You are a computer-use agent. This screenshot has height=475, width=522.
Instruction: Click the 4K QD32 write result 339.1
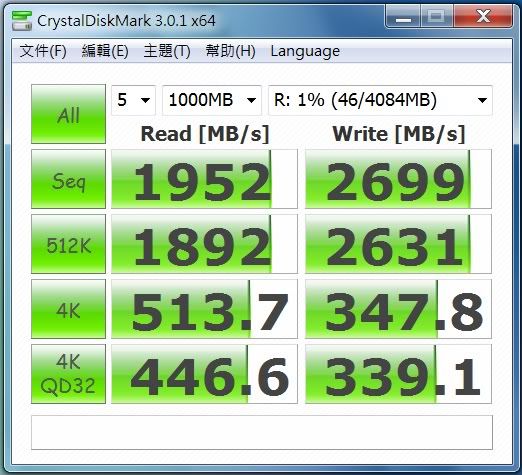tap(398, 374)
